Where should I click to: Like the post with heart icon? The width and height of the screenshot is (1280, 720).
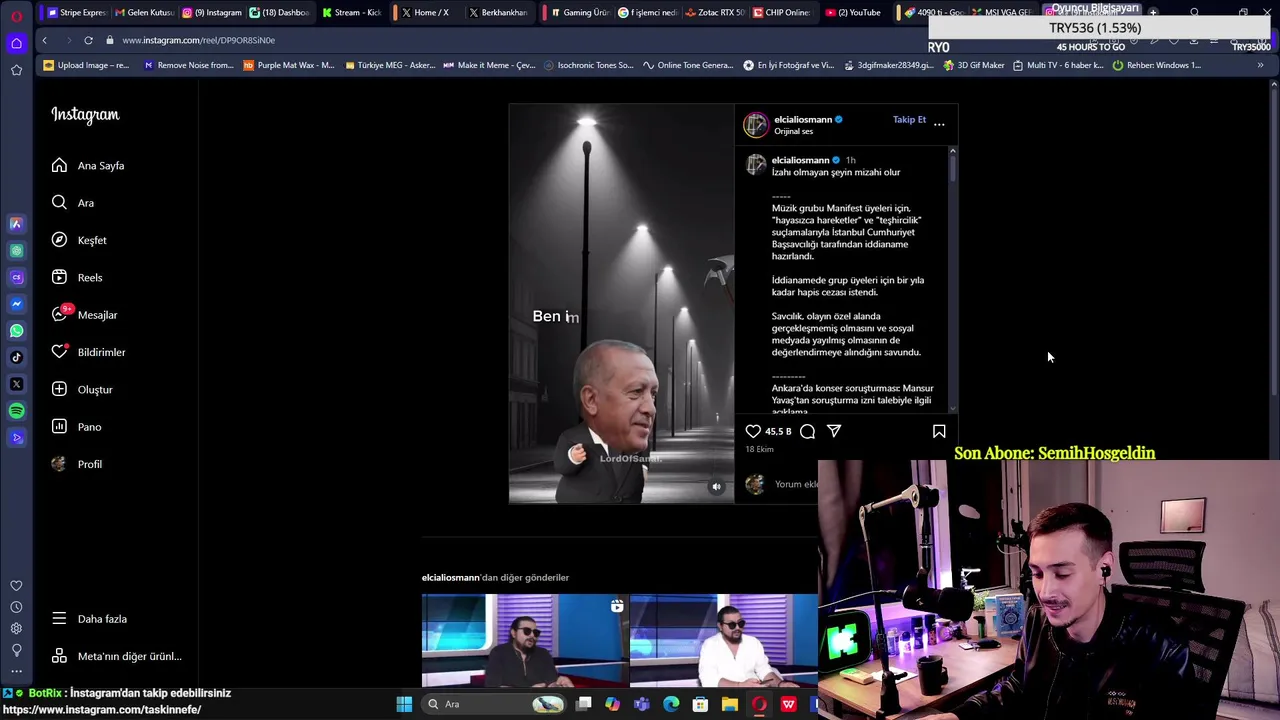click(753, 431)
